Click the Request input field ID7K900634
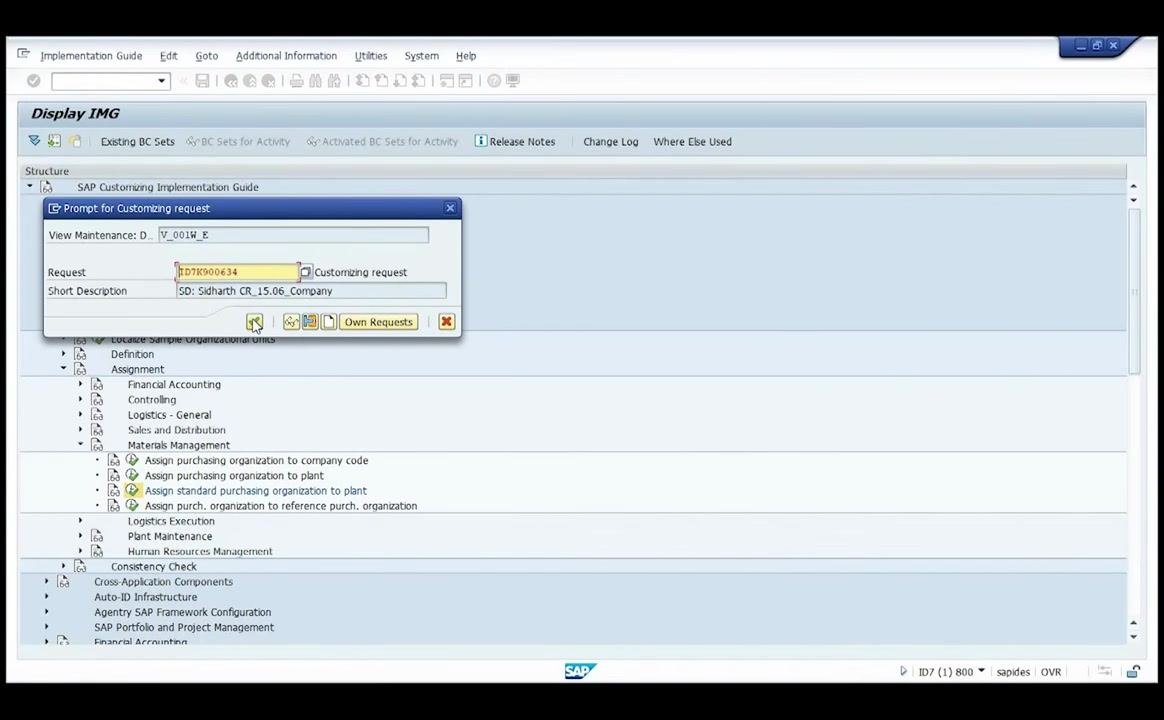This screenshot has height=720, width=1164. point(238,272)
